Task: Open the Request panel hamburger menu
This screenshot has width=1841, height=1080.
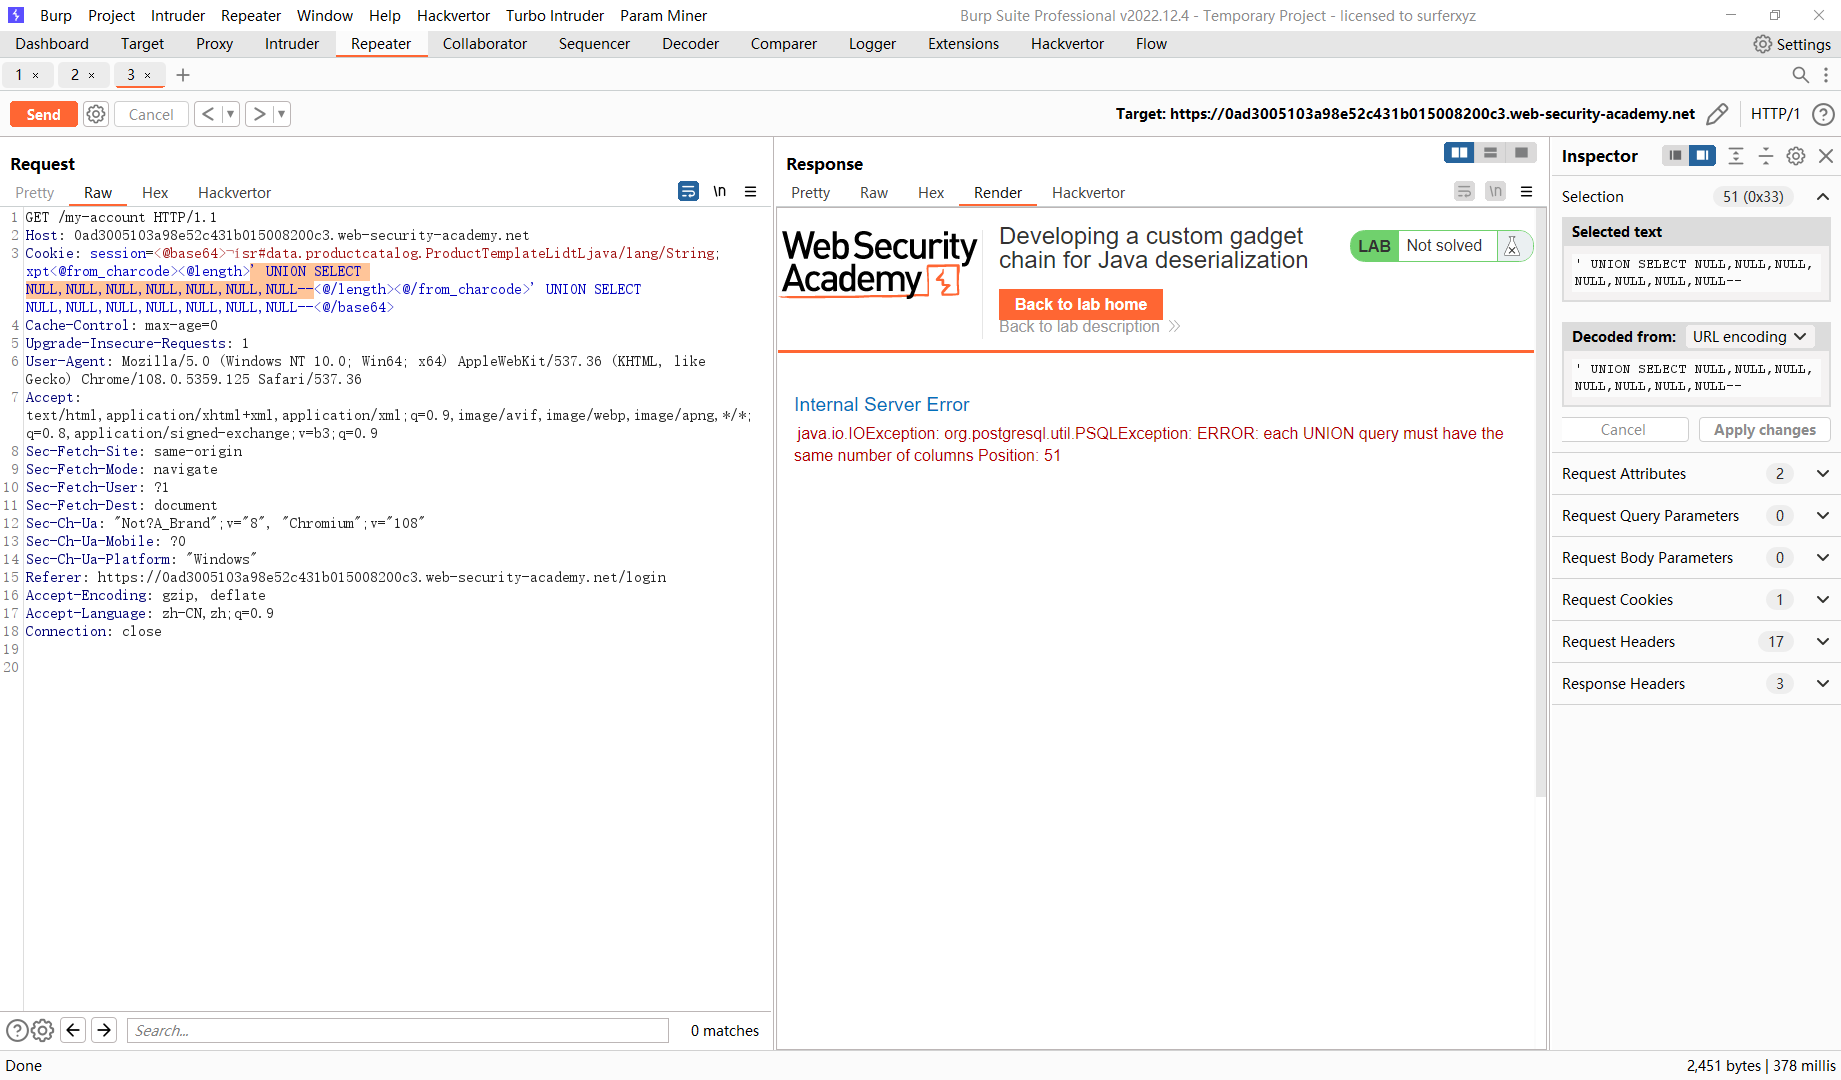Action: [750, 192]
